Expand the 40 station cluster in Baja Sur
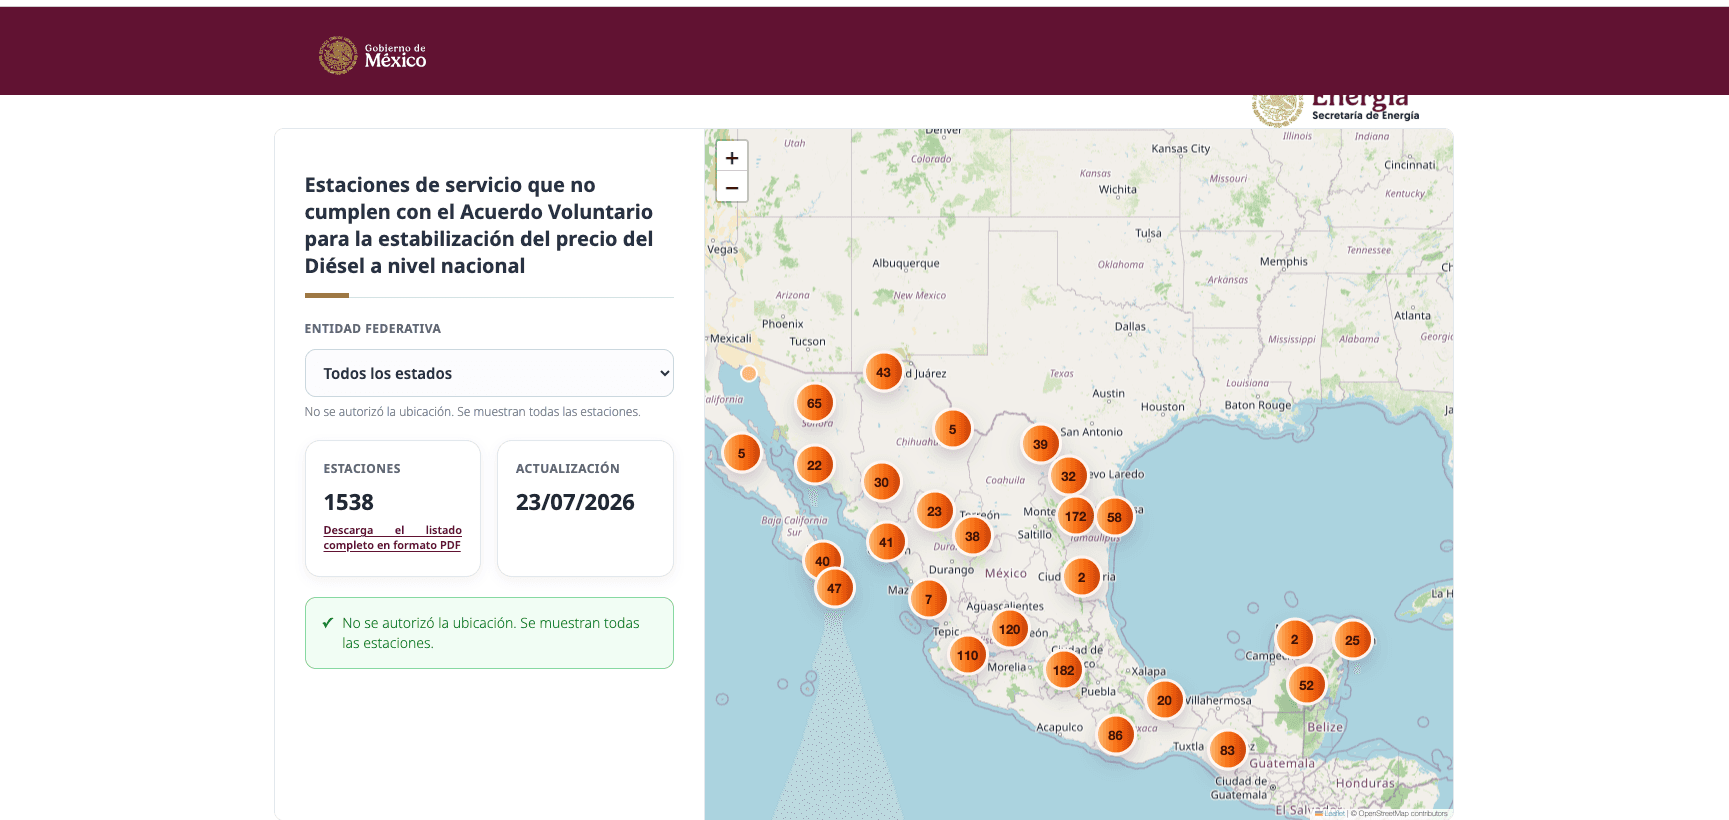 pyautogui.click(x=822, y=561)
